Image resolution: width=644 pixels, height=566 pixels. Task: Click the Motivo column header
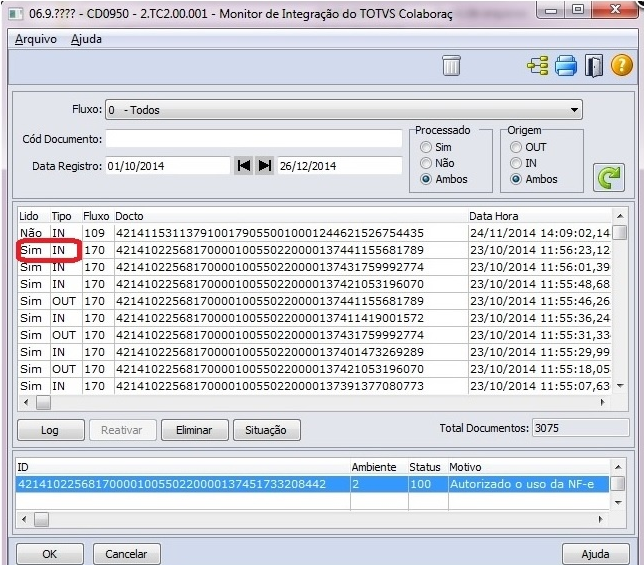click(528, 467)
